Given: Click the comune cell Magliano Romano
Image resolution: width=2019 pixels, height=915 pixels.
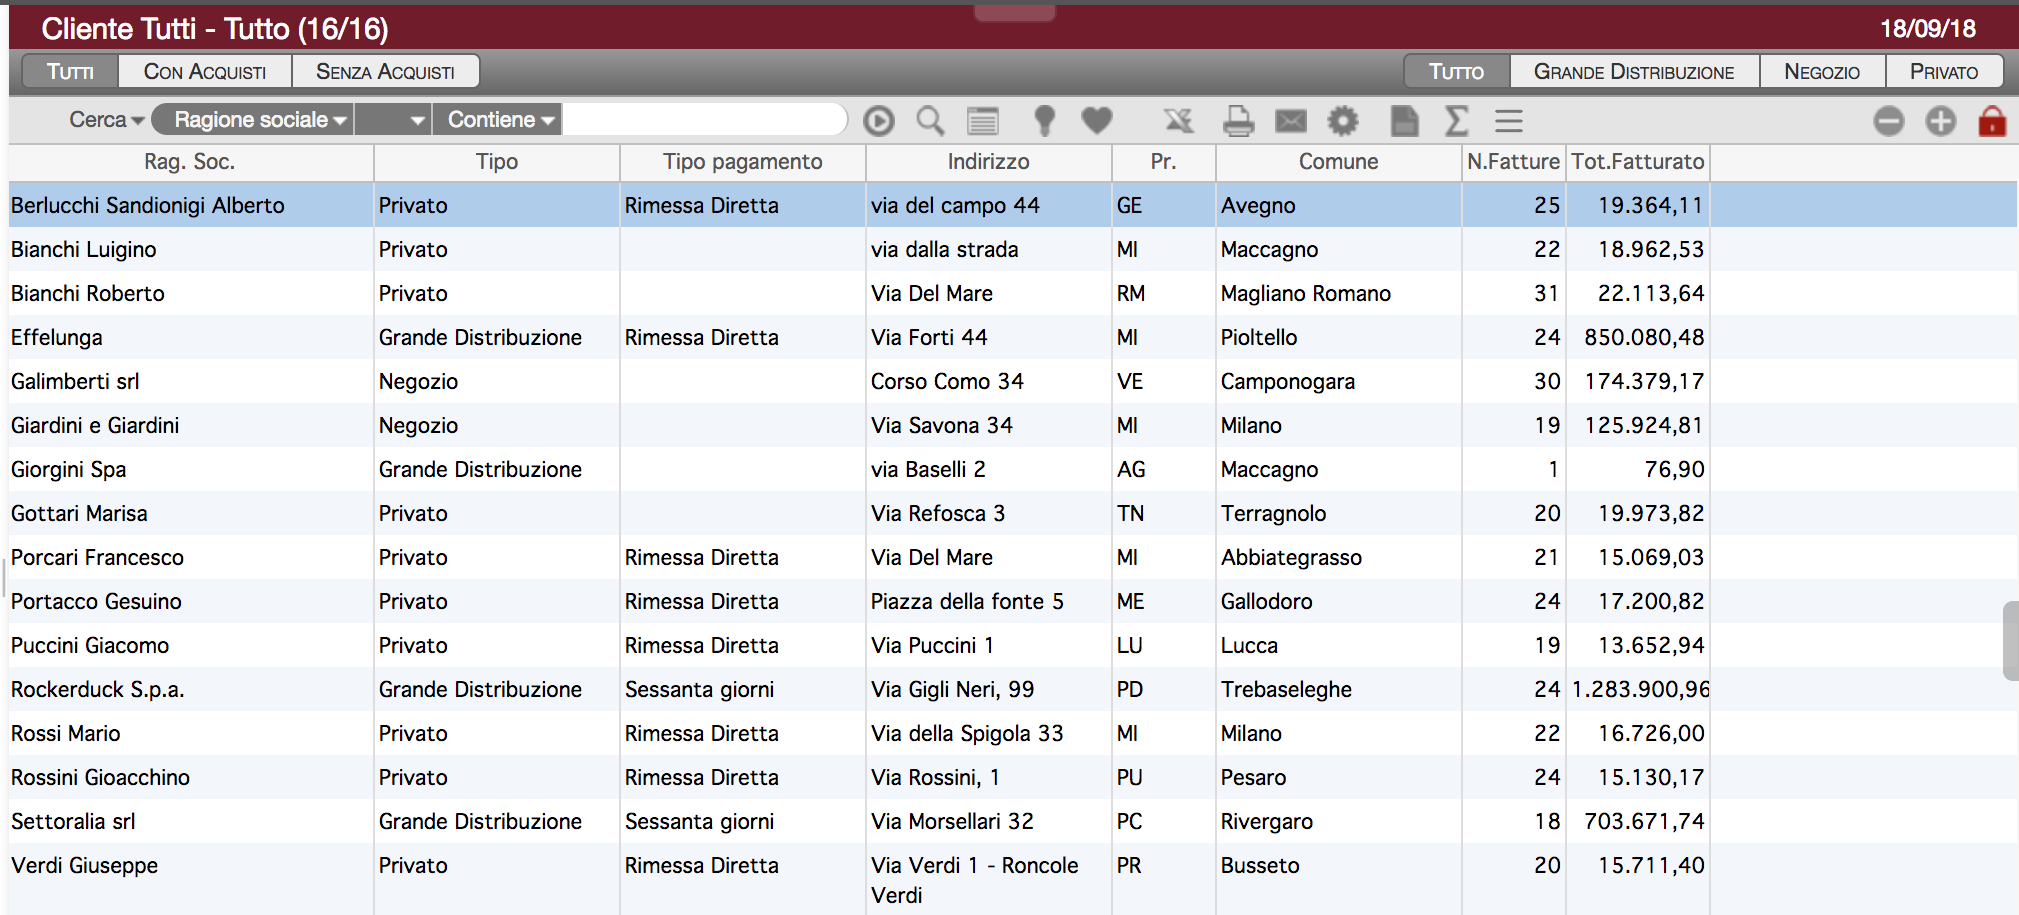Looking at the screenshot, I should click(x=1306, y=293).
